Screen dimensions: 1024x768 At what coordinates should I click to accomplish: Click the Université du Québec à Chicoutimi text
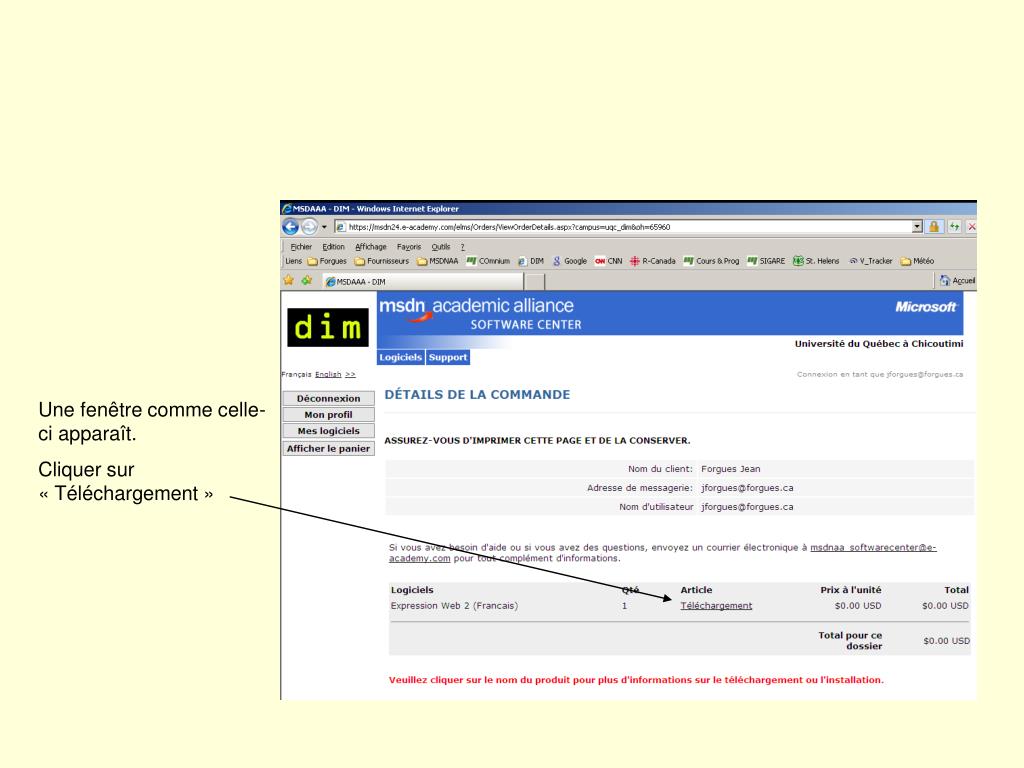(x=878, y=344)
